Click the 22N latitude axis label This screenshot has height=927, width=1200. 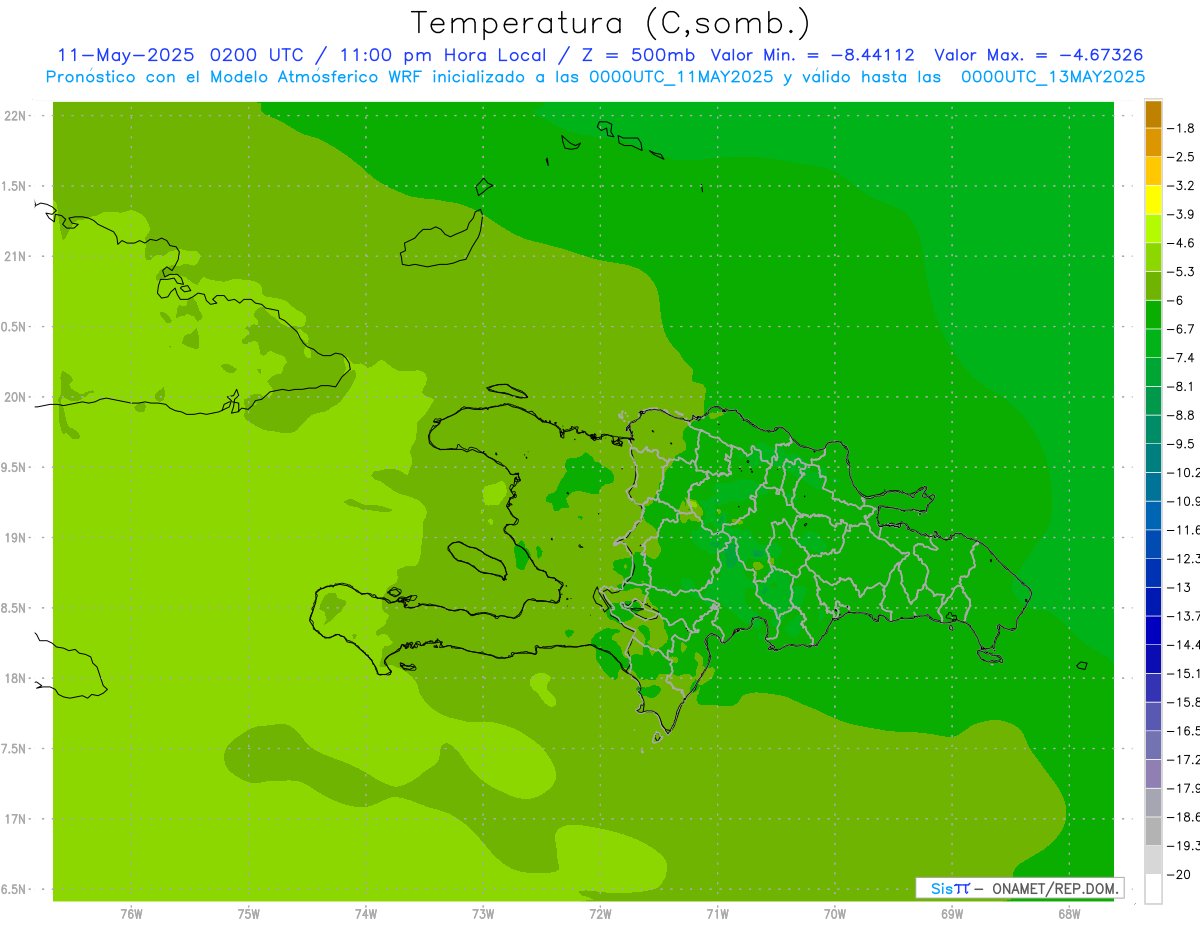click(15, 115)
